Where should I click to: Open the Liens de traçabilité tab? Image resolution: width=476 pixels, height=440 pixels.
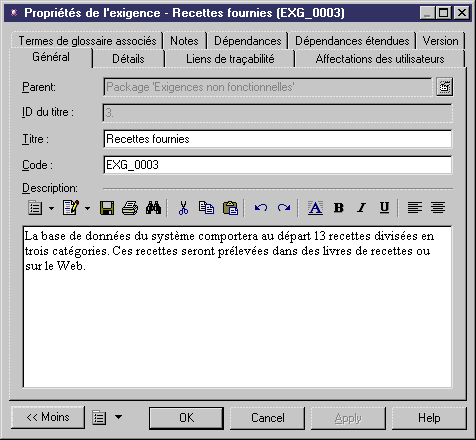[230, 59]
